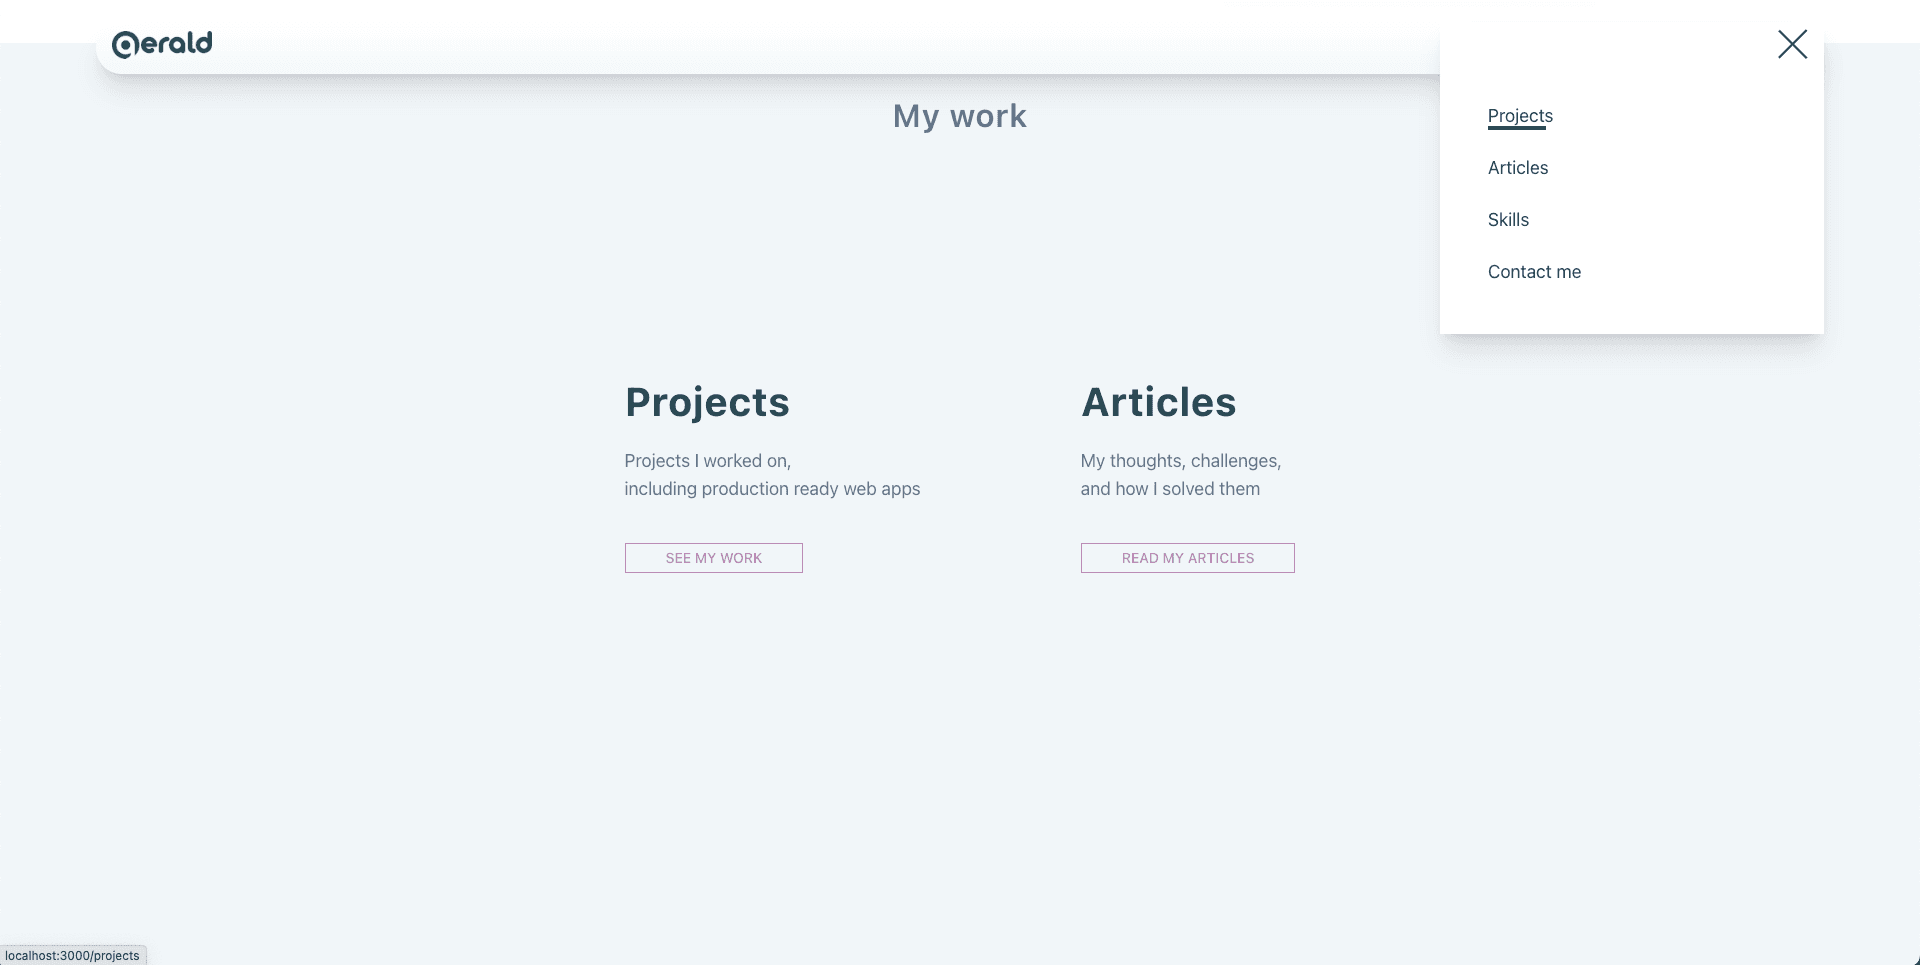Click the localhost:3000/projects status bar URL
This screenshot has height=965, width=1920.
coord(72,955)
